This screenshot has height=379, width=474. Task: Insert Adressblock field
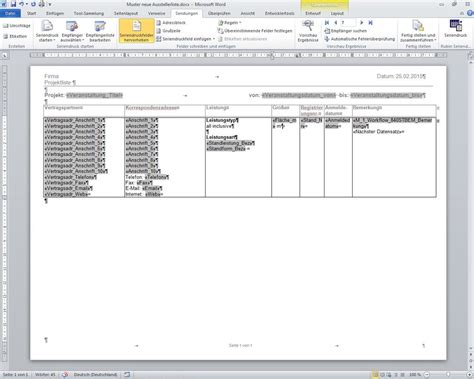171,23
